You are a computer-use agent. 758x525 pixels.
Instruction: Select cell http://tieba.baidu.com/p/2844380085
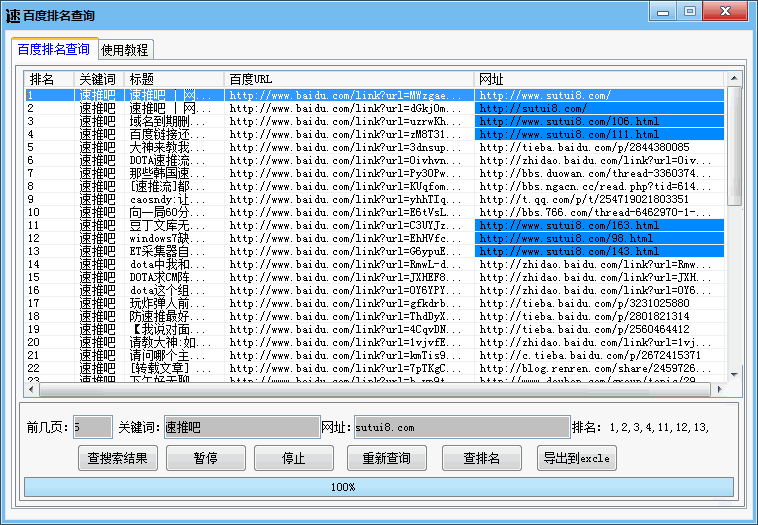[x=598, y=147]
